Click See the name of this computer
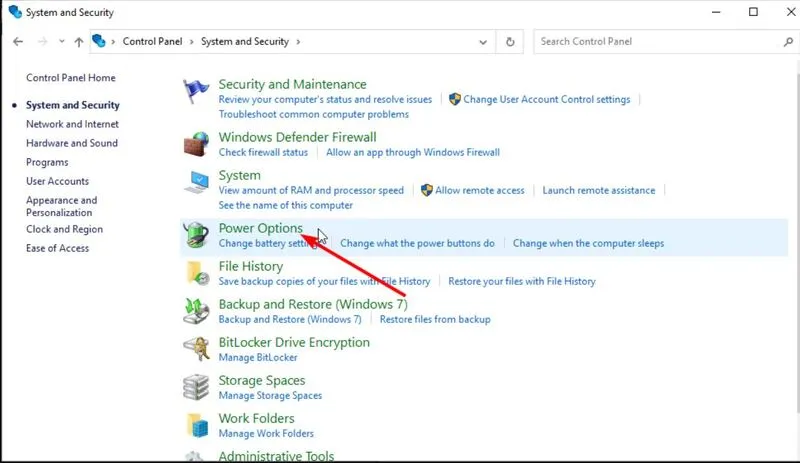800x463 pixels. (286, 205)
